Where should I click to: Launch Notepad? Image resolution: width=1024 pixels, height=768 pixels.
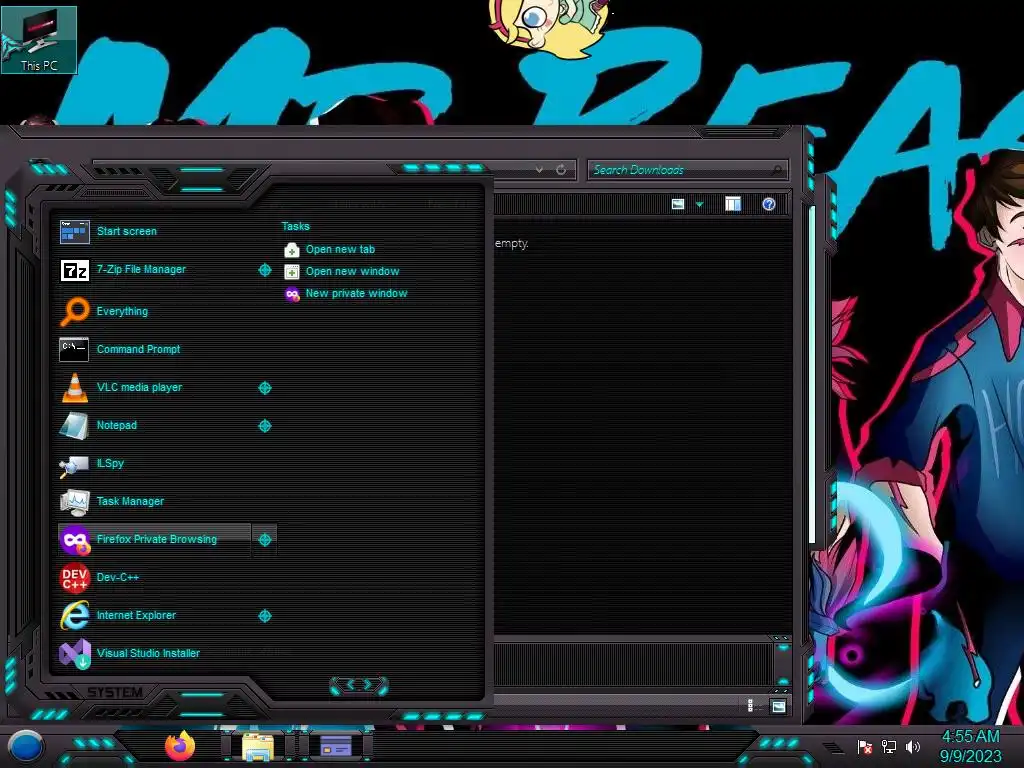pos(155,425)
